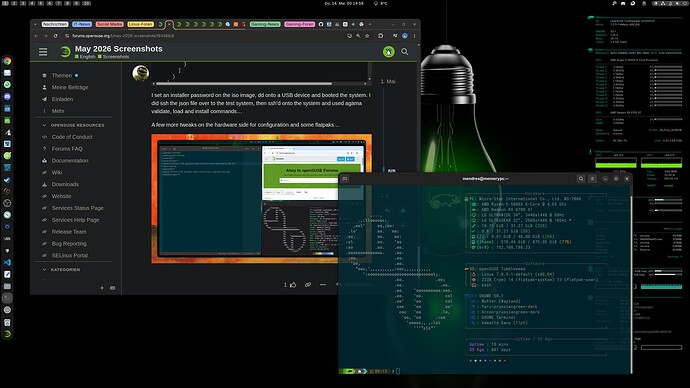Open the terminal hamburger menu
The height and width of the screenshot is (388, 690).
click(x=592, y=179)
